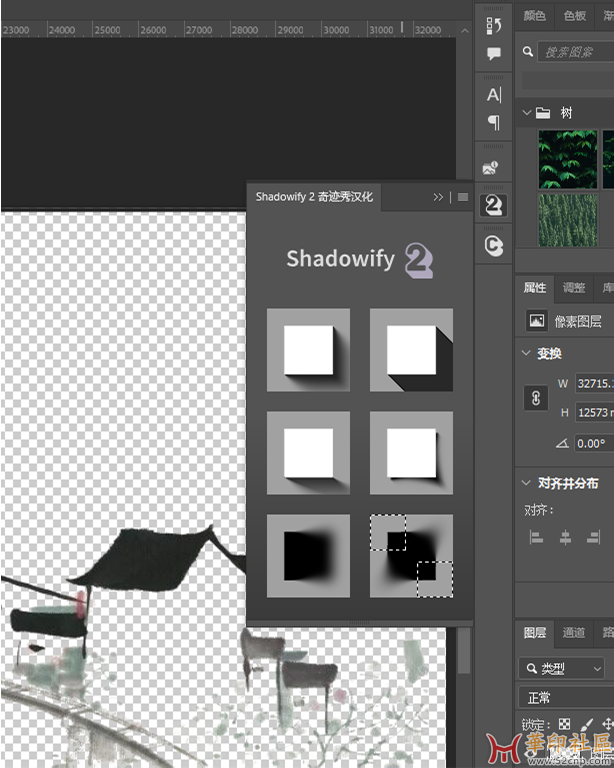614x768 pixels.
Task: Toggle the Shadowify 2 dock icon
Action: 493,205
